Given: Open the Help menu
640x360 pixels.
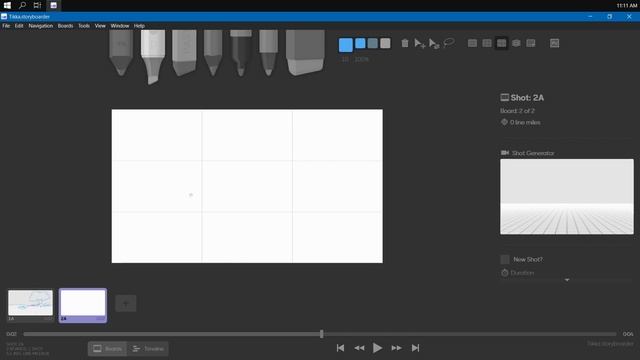Looking at the screenshot, I should click(139, 26).
